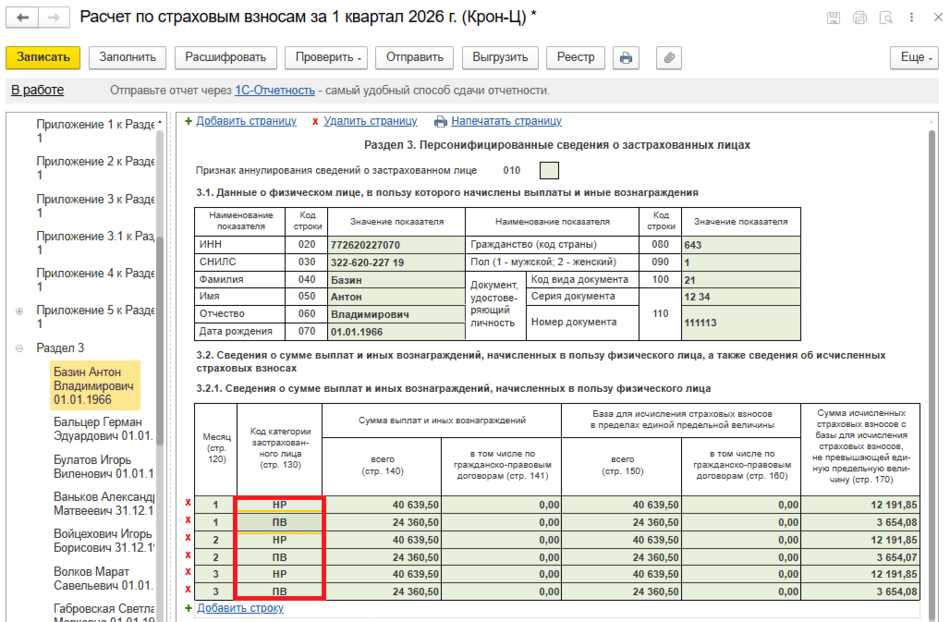
Task: Select Булатов Игорь Виленович in the tree
Action: (x=97, y=467)
